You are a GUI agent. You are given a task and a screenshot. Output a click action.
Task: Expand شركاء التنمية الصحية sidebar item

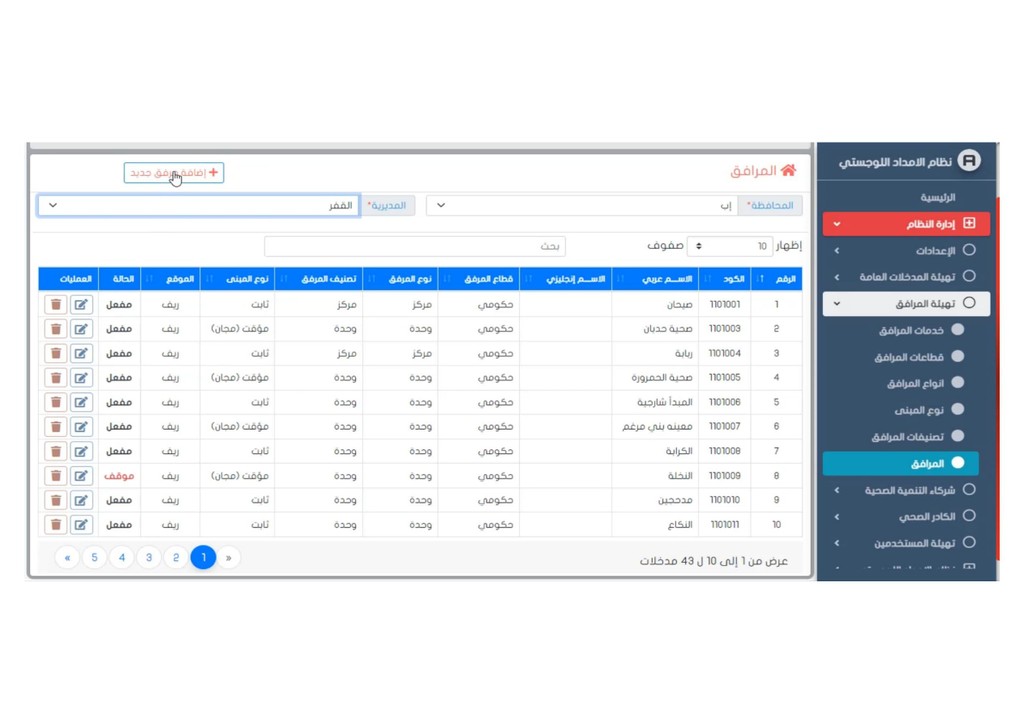(x=906, y=490)
